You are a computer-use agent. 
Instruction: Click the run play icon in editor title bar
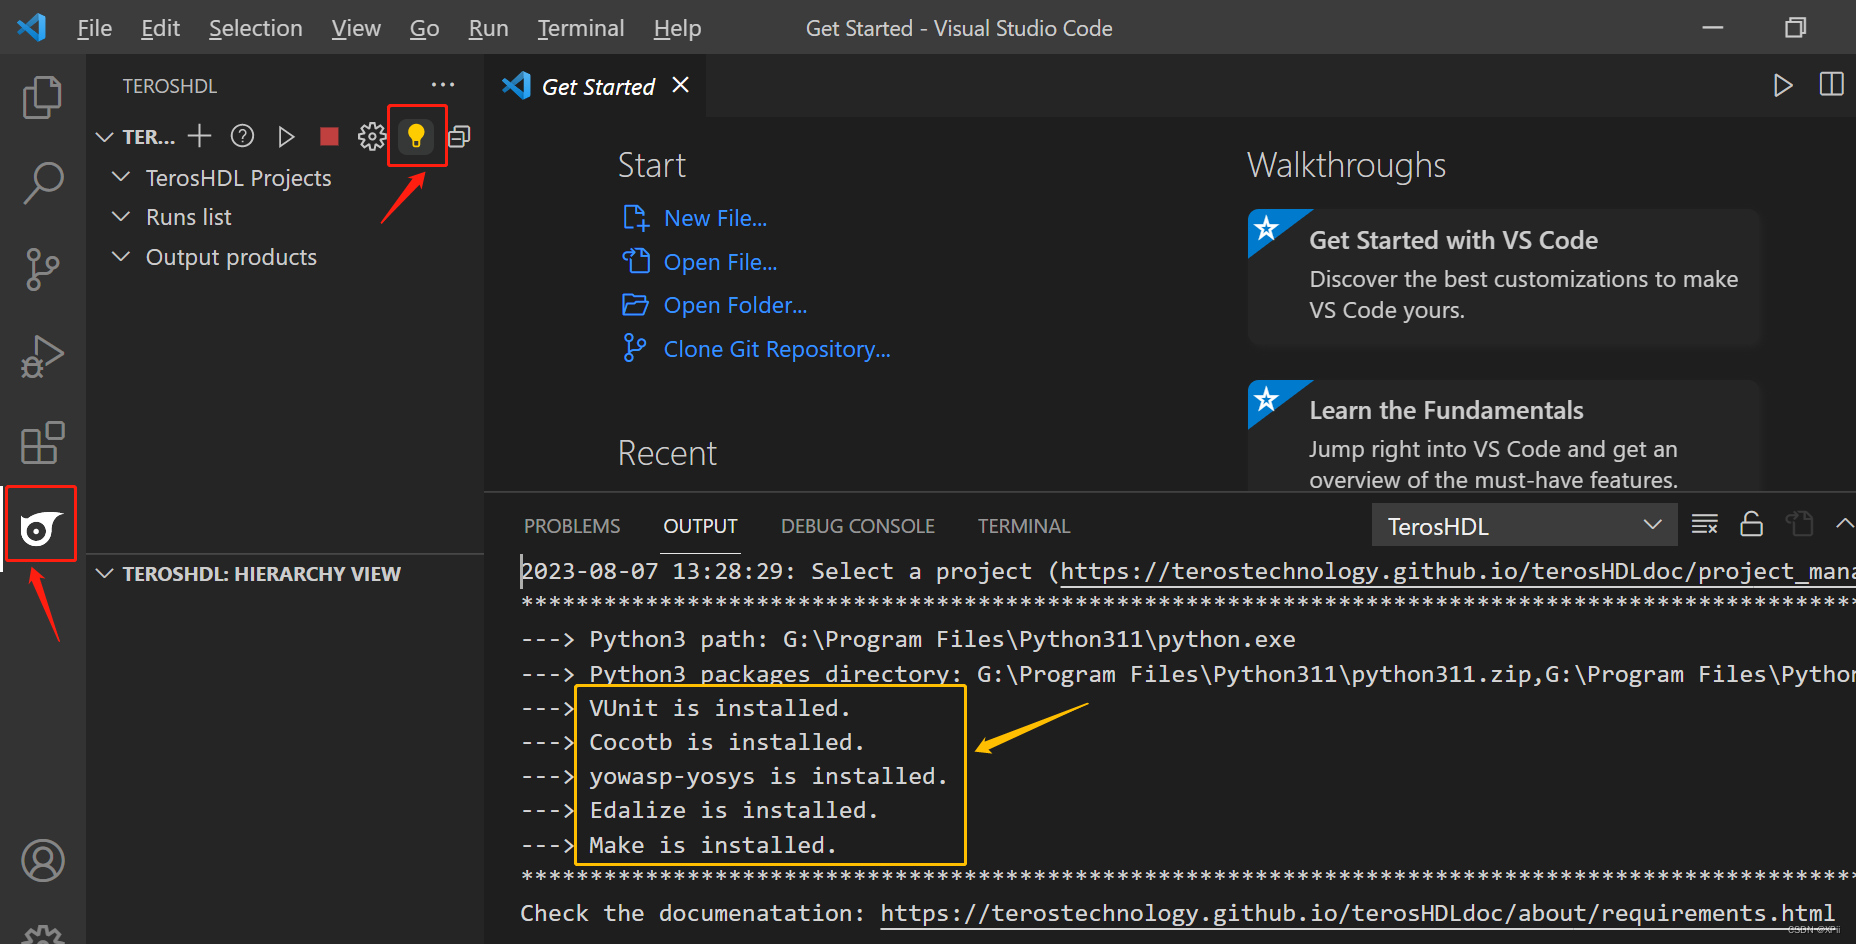pyautogui.click(x=1782, y=85)
